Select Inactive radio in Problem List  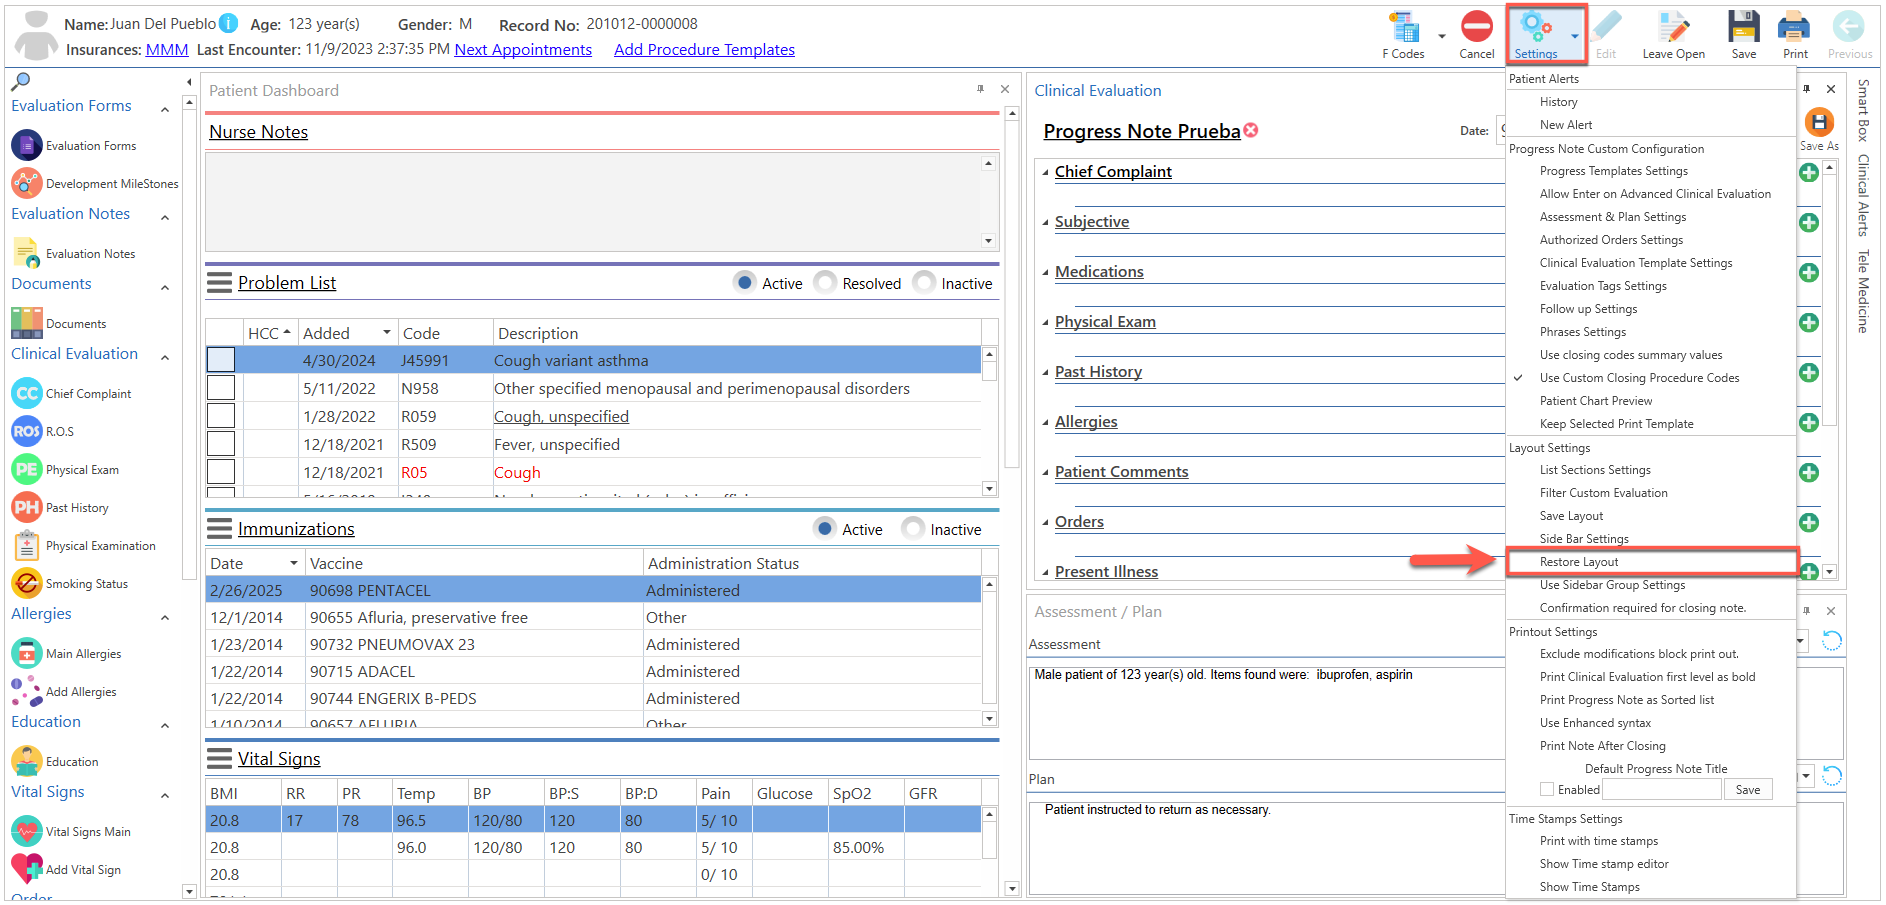[924, 283]
